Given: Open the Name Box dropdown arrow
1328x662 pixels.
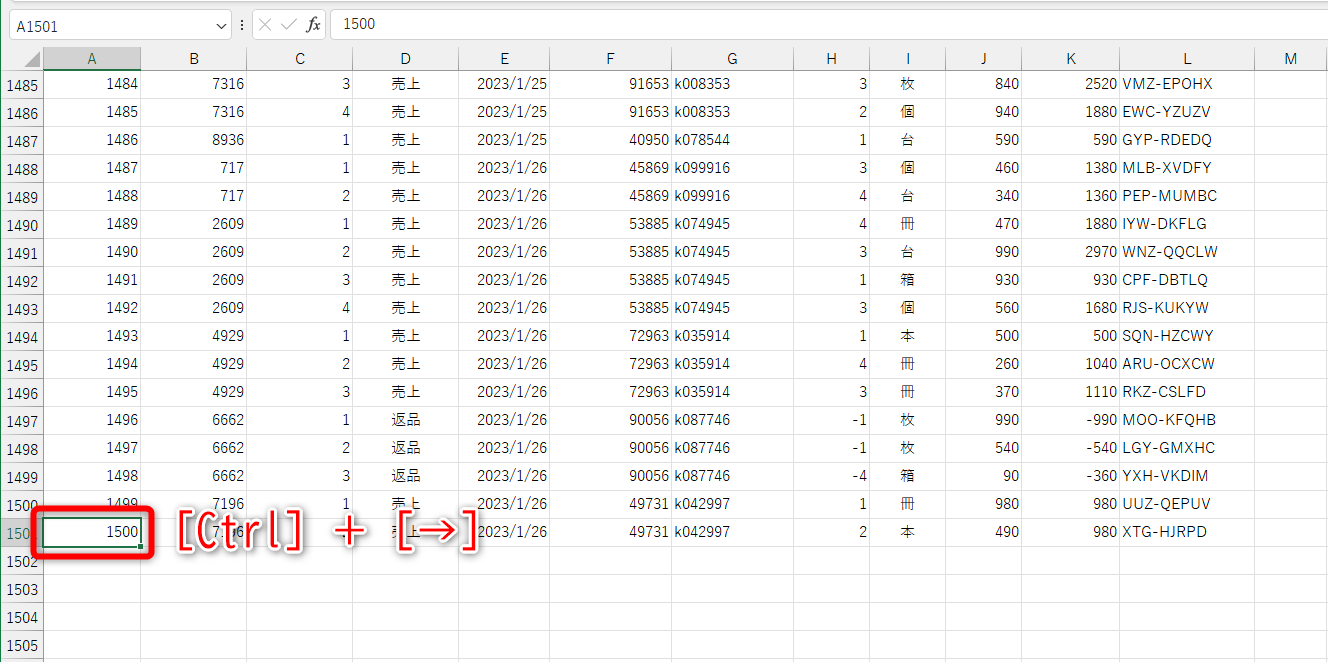Looking at the screenshot, I should pyautogui.click(x=221, y=25).
